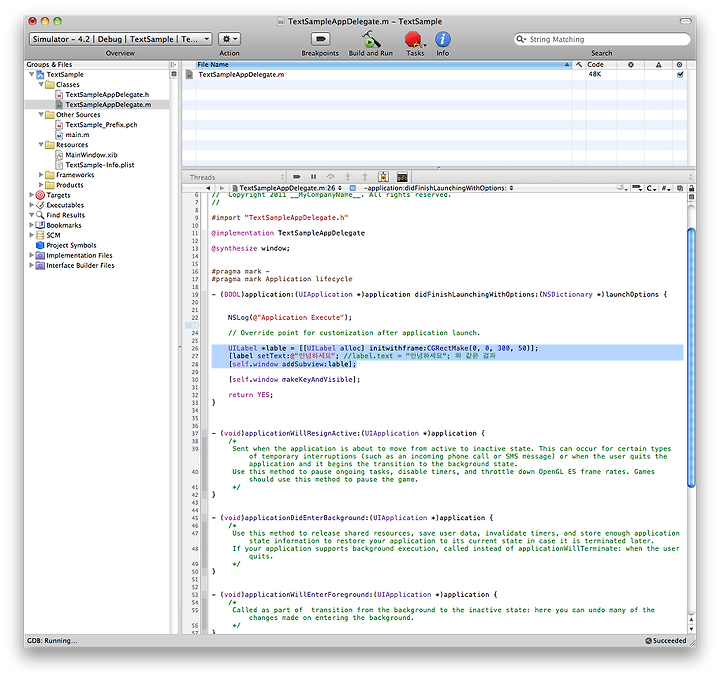
Task: Stop the running task with Tasks icon
Action: [415, 39]
